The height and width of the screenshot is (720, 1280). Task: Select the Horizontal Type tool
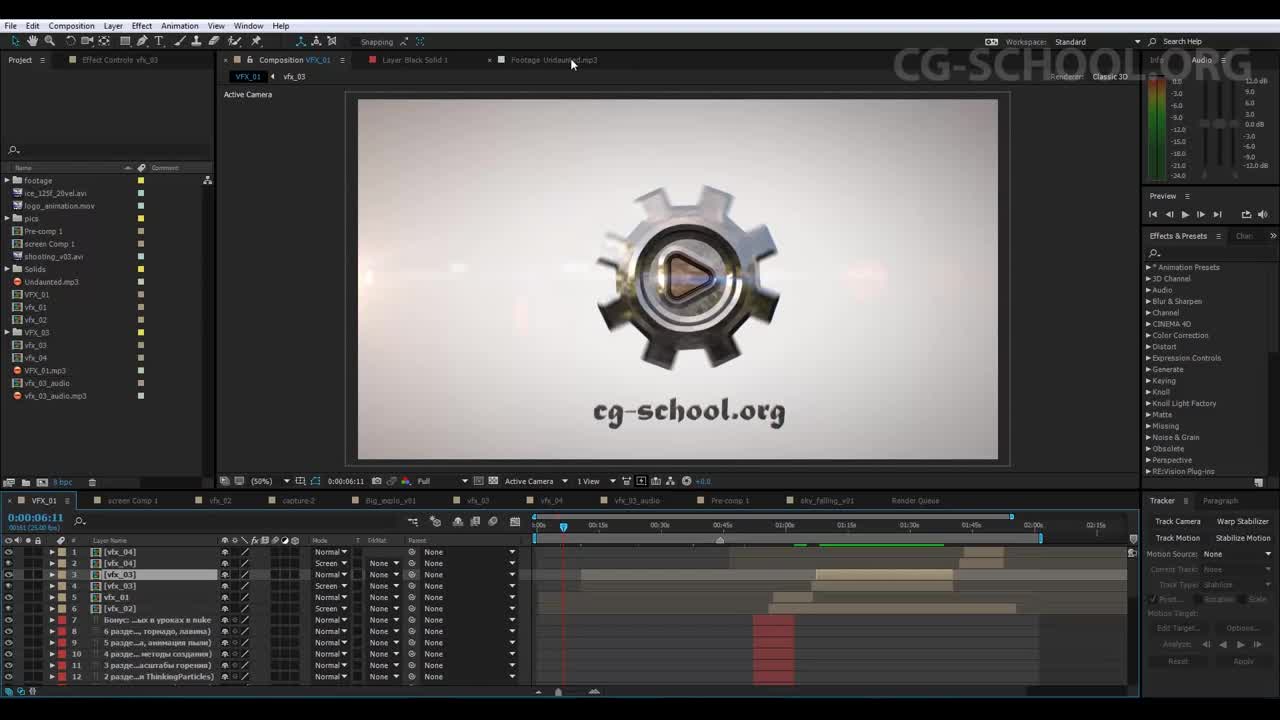[x=158, y=41]
